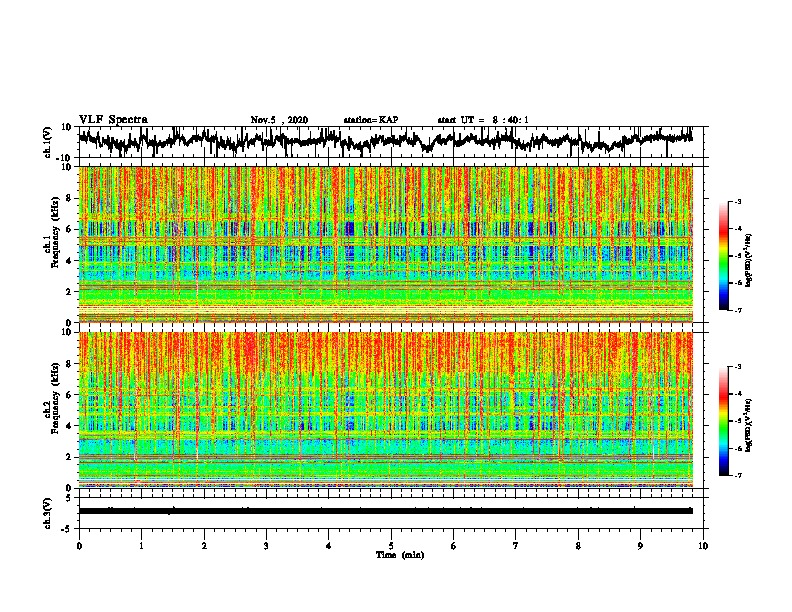
Task: Click the time axis tick label '8'
Action: pyautogui.click(x=578, y=546)
